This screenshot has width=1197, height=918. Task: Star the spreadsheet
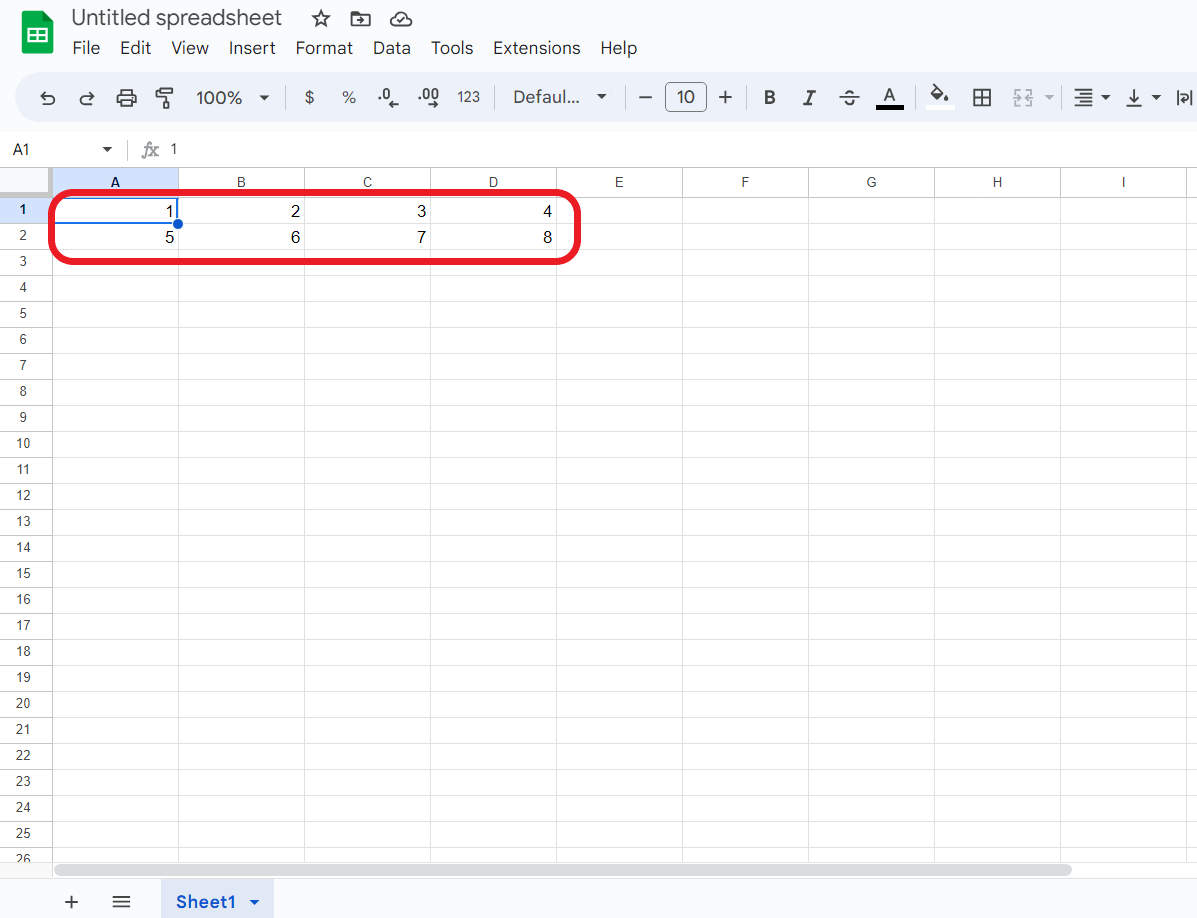(x=320, y=18)
